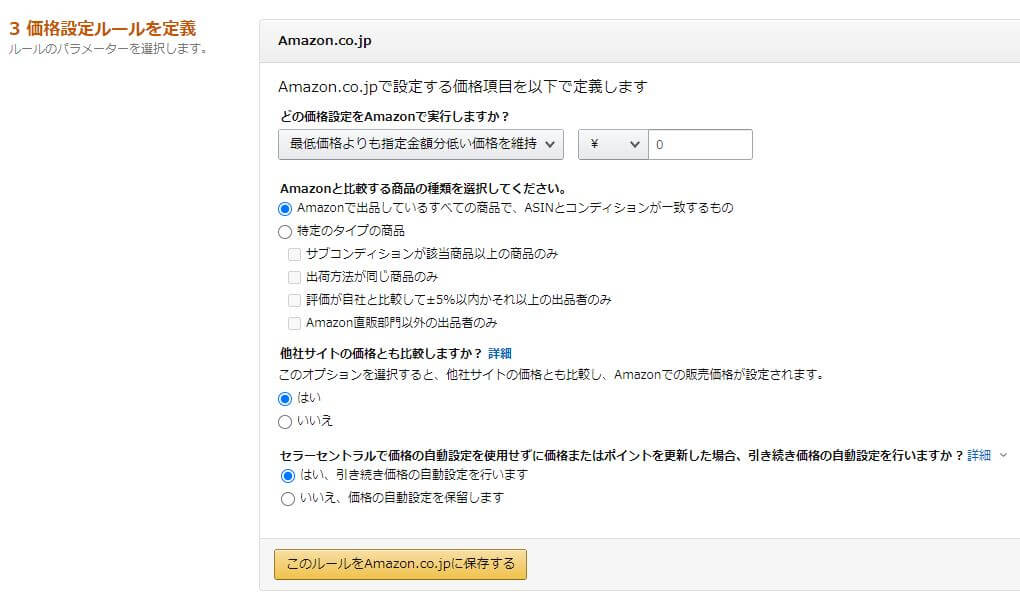Select radio Amazonで出品しているすべての商品

[x=285, y=209]
